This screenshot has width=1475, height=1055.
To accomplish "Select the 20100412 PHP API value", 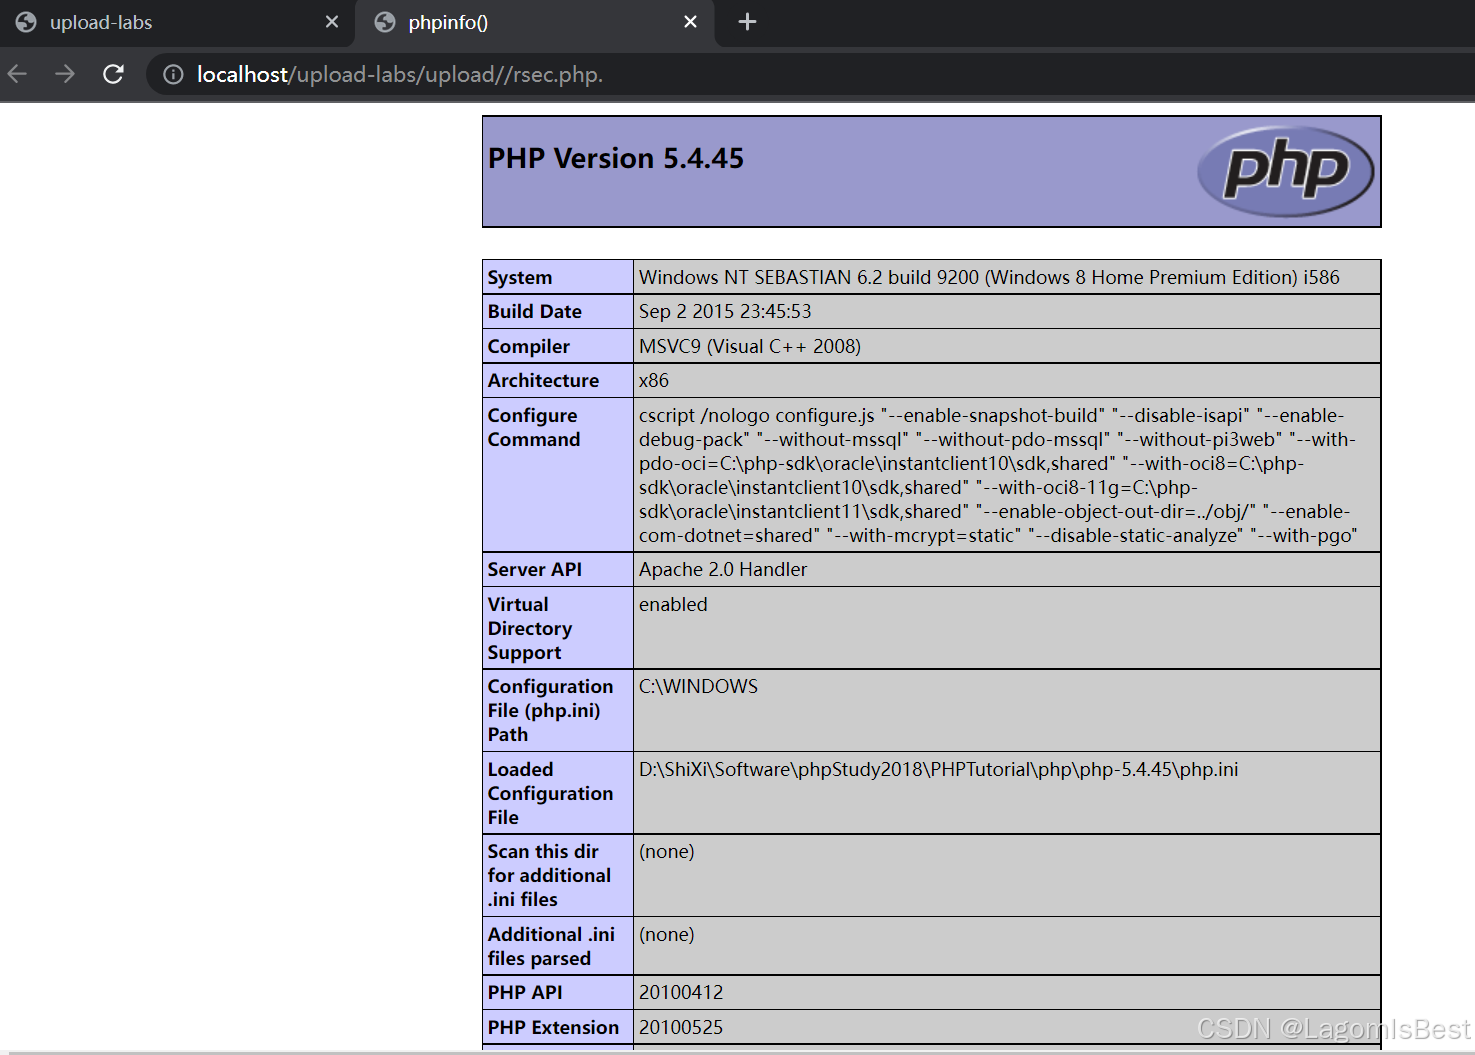I will [x=681, y=992].
